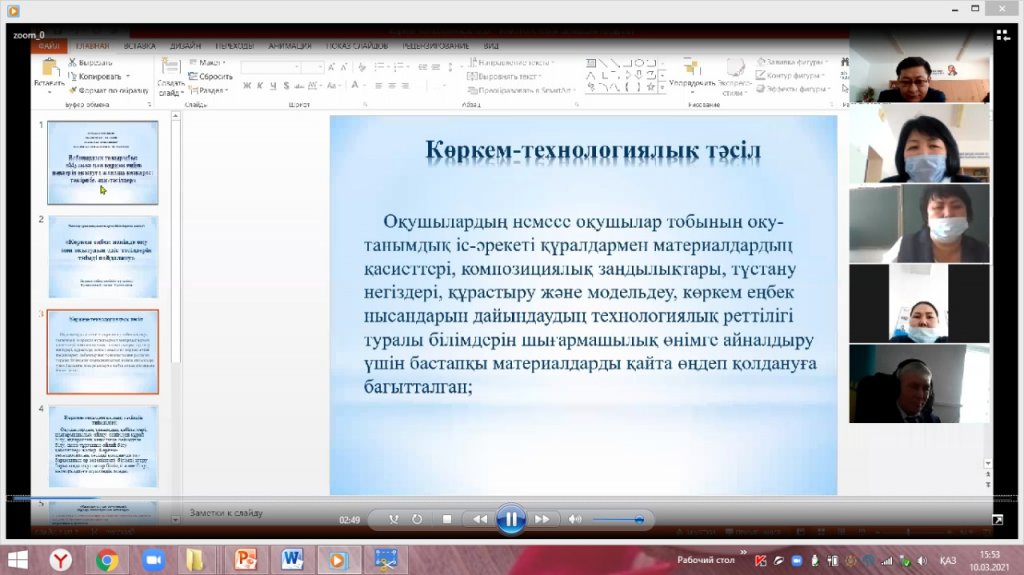Open Yandex browser from taskbar
This screenshot has width=1024, height=575.
point(62,560)
